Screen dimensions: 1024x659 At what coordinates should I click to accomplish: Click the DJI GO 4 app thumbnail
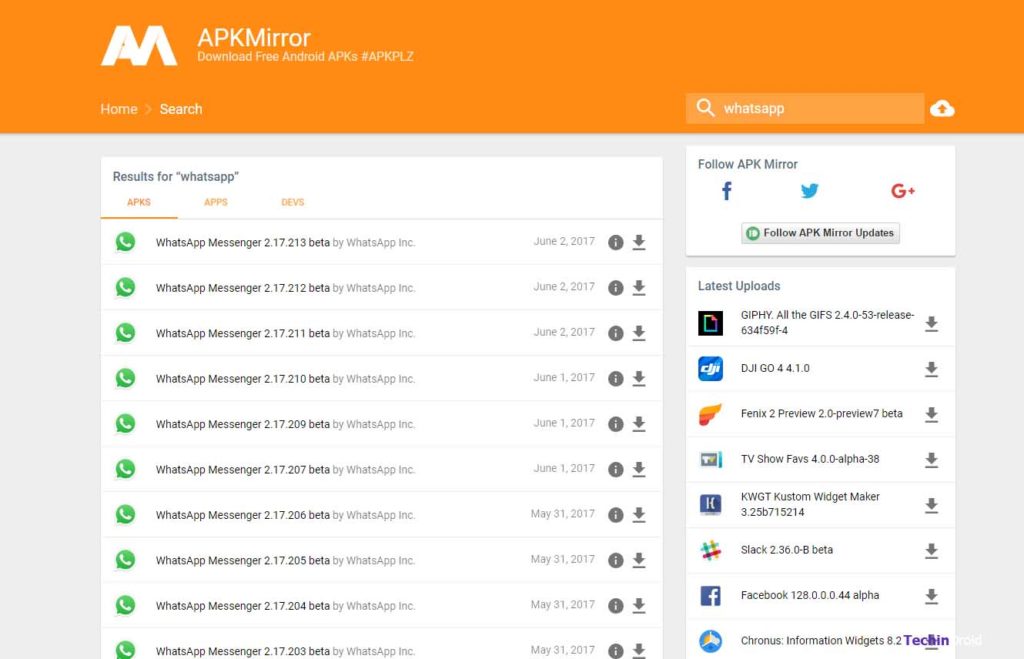(x=711, y=369)
